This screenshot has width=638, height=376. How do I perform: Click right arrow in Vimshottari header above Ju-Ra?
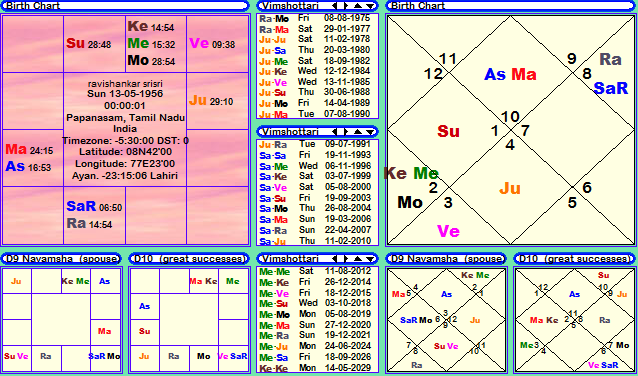(346, 132)
